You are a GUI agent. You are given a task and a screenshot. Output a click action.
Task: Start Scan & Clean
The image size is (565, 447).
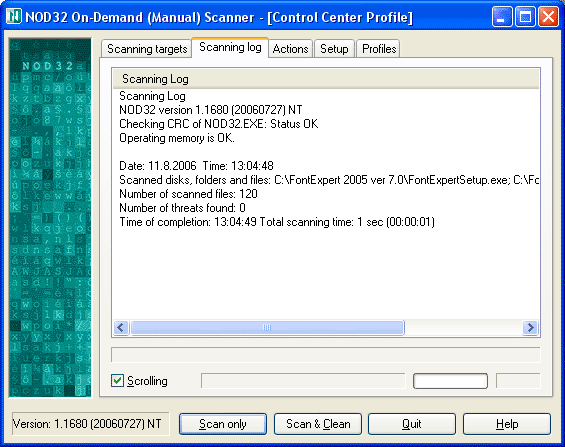click(x=318, y=424)
